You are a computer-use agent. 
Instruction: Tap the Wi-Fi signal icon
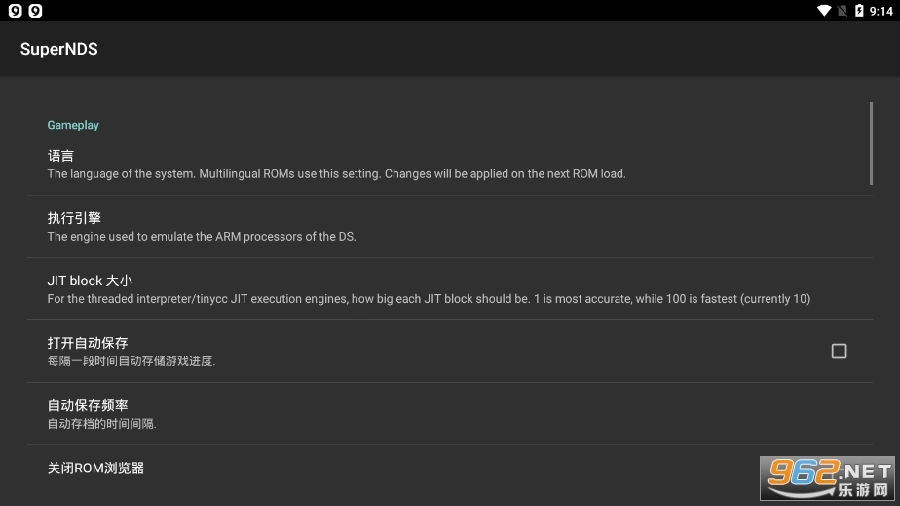823,11
